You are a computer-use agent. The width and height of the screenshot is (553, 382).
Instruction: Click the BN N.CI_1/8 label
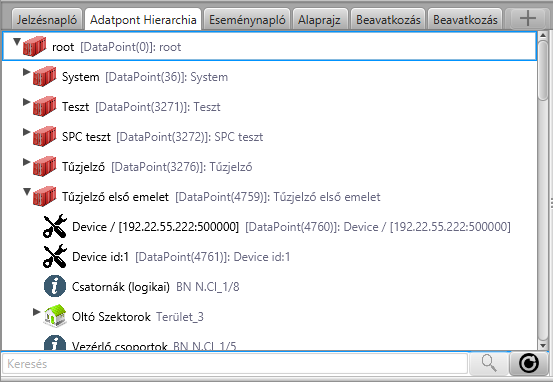(208, 287)
